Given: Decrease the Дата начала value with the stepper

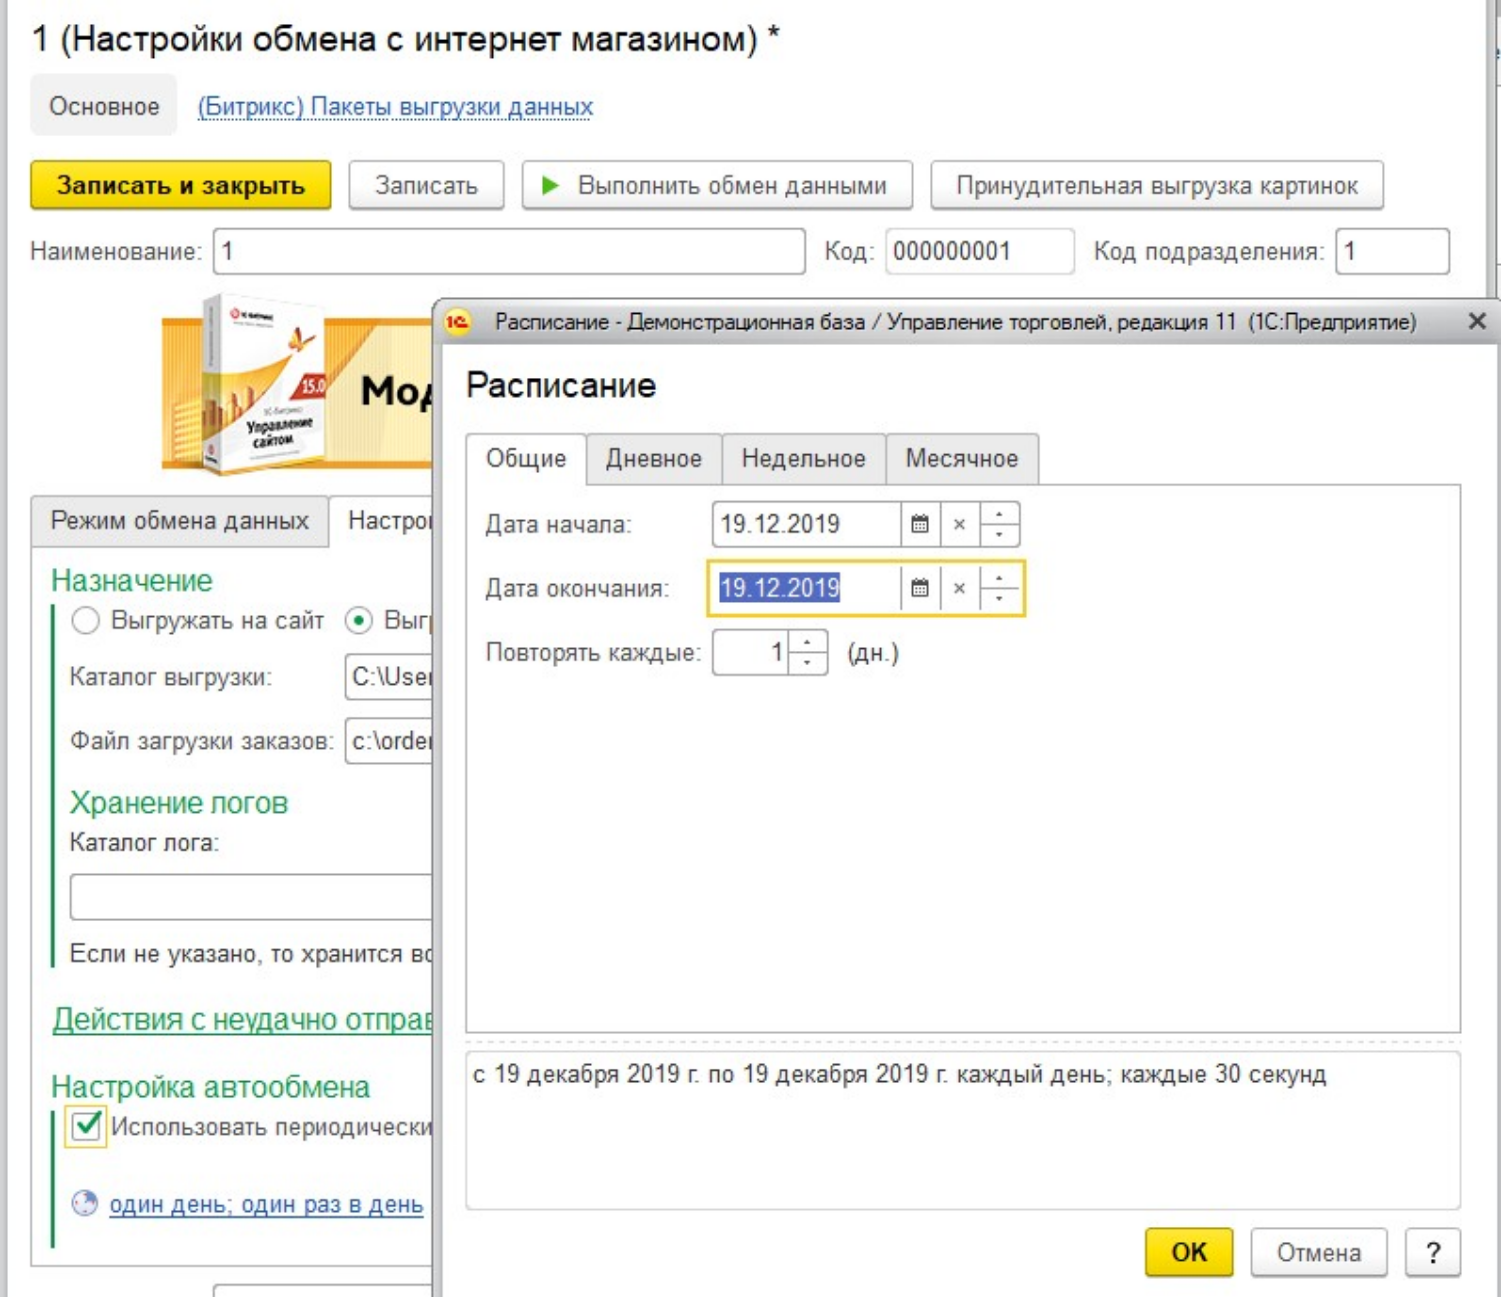Looking at the screenshot, I should 999,535.
